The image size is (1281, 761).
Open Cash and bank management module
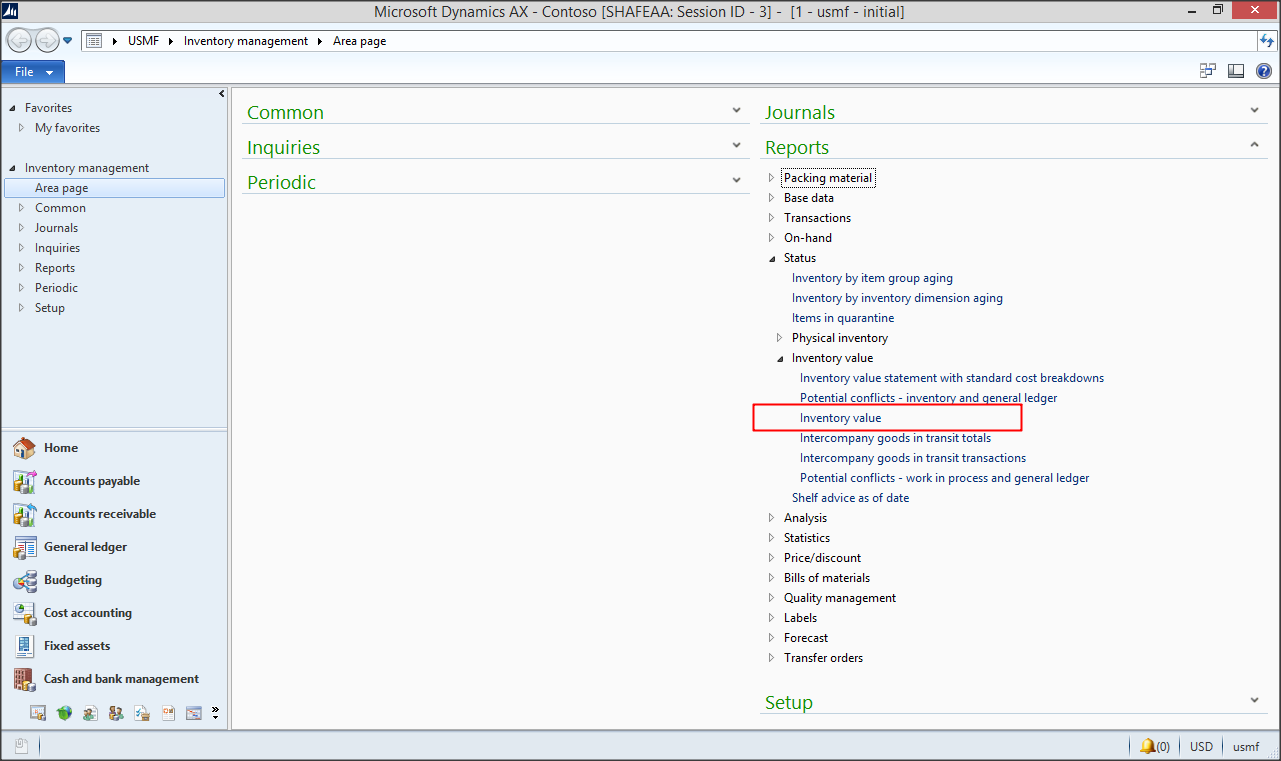(x=114, y=679)
